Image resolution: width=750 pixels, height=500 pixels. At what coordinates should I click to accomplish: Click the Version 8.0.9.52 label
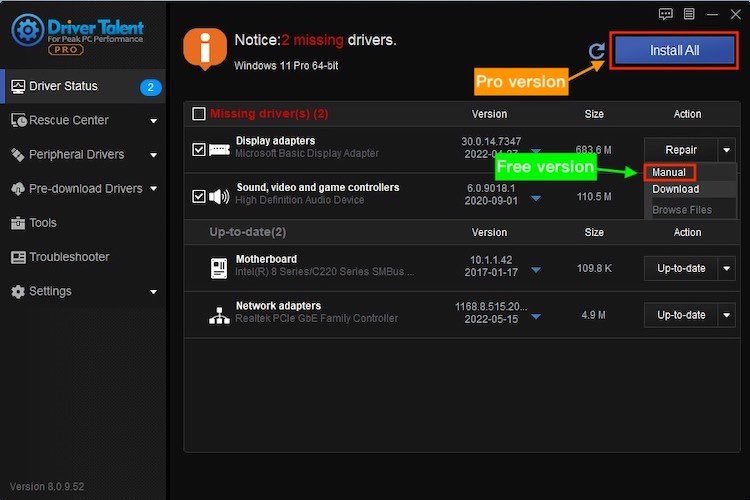pos(47,487)
